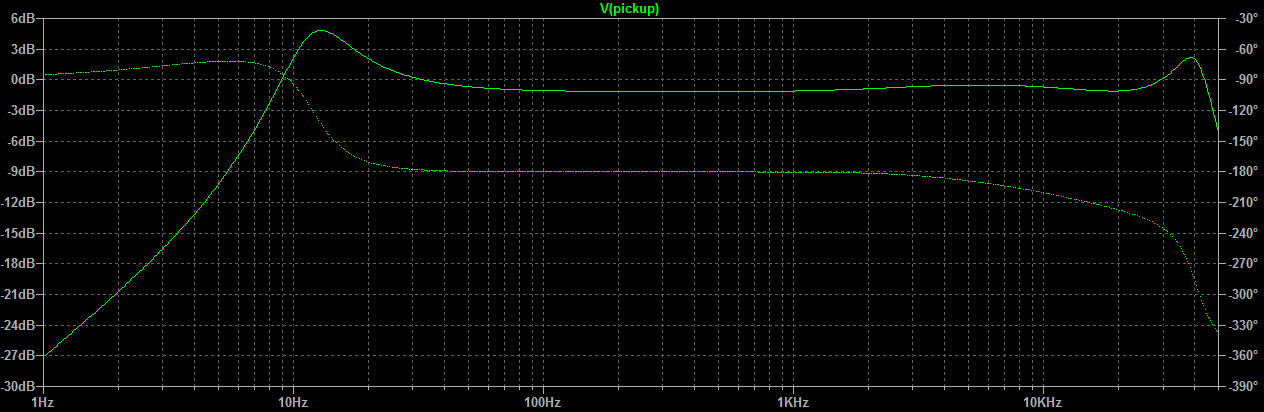Select the -30dB magnitude axis label

[19, 386]
